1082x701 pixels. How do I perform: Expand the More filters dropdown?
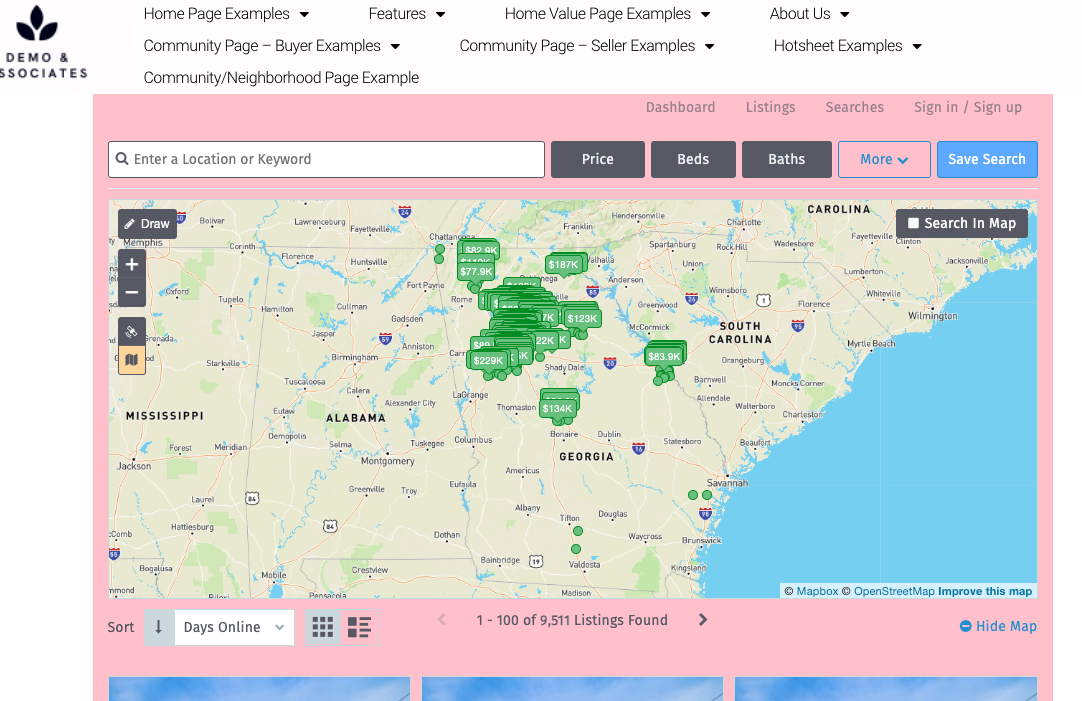pos(884,159)
